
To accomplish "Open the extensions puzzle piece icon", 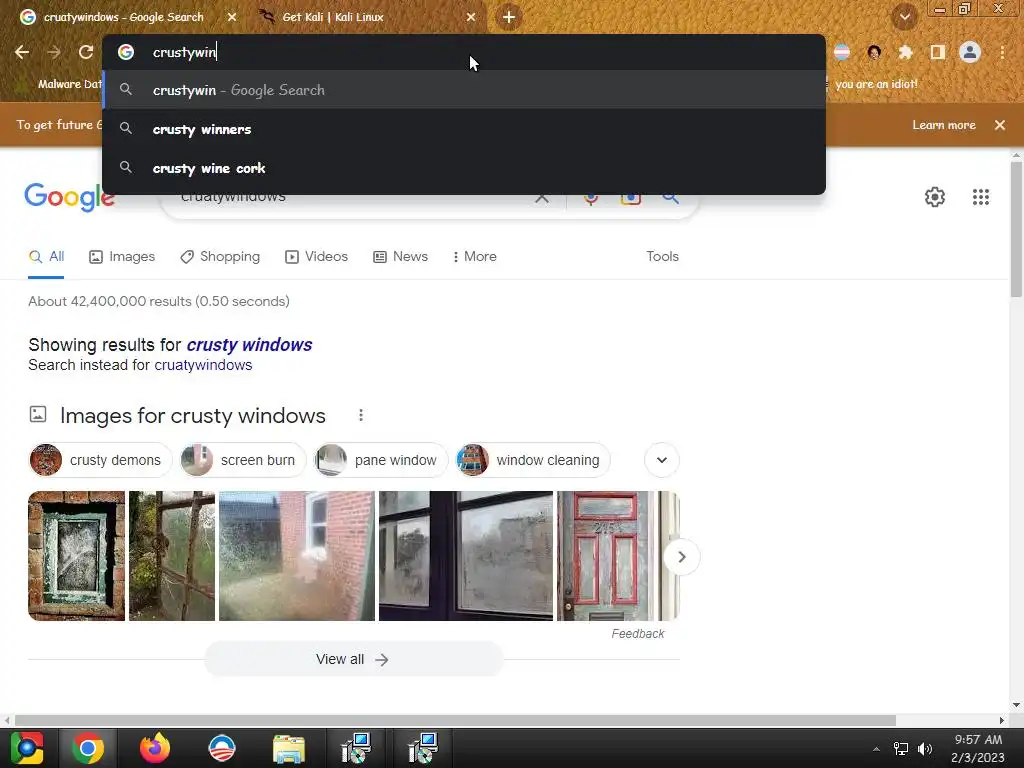I will click(905, 52).
